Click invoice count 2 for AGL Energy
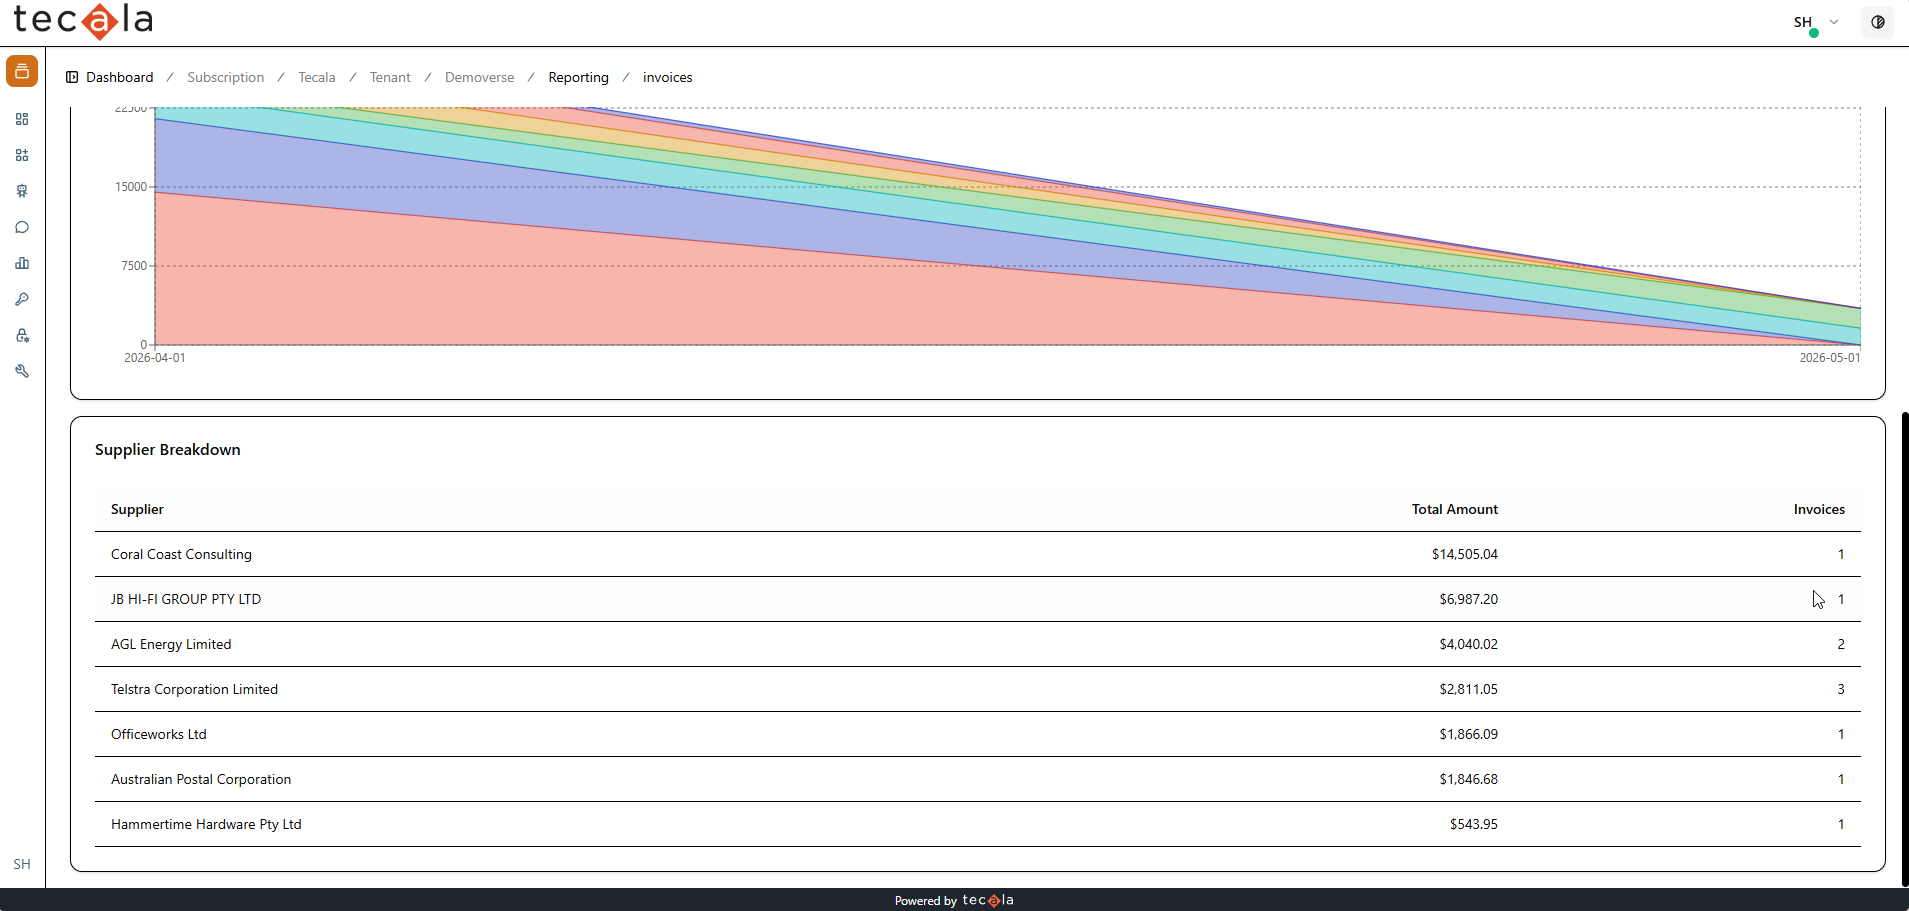The height and width of the screenshot is (911, 1909). pyautogui.click(x=1841, y=644)
